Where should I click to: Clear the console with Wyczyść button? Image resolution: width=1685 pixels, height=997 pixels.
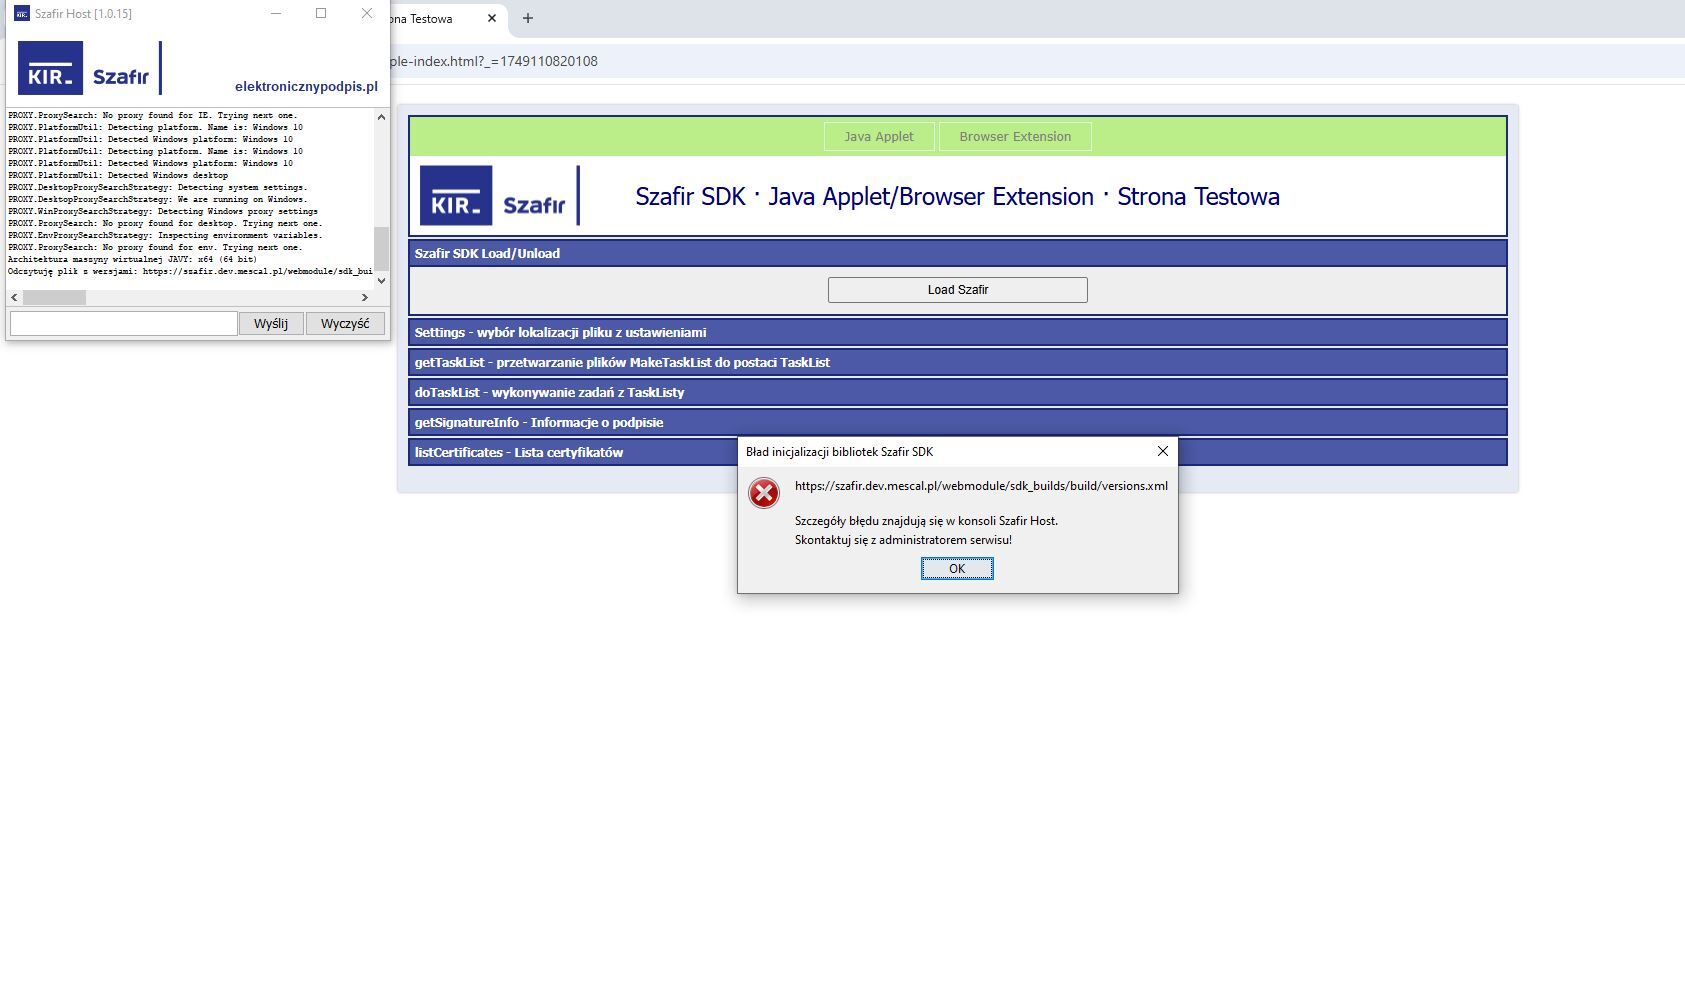(345, 324)
